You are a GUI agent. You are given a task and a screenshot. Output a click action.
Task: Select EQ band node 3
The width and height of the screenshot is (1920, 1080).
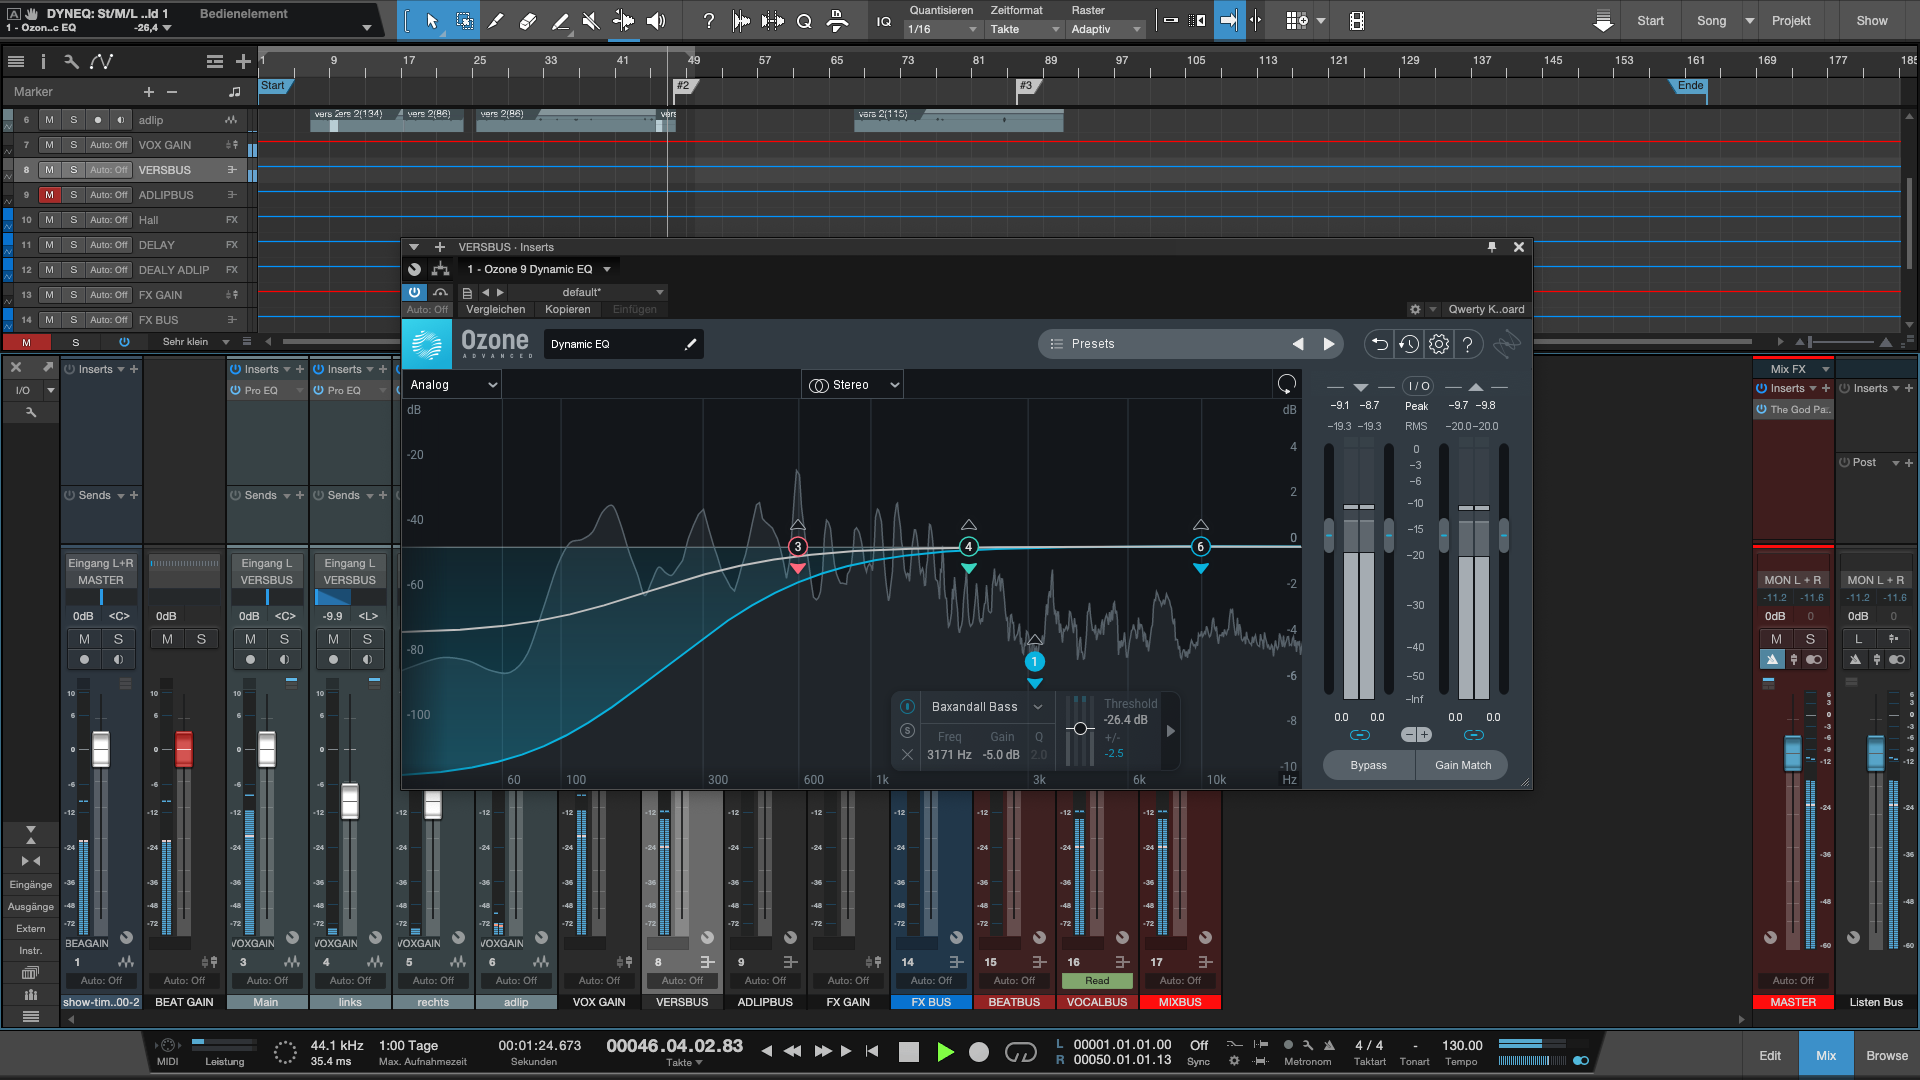797,547
